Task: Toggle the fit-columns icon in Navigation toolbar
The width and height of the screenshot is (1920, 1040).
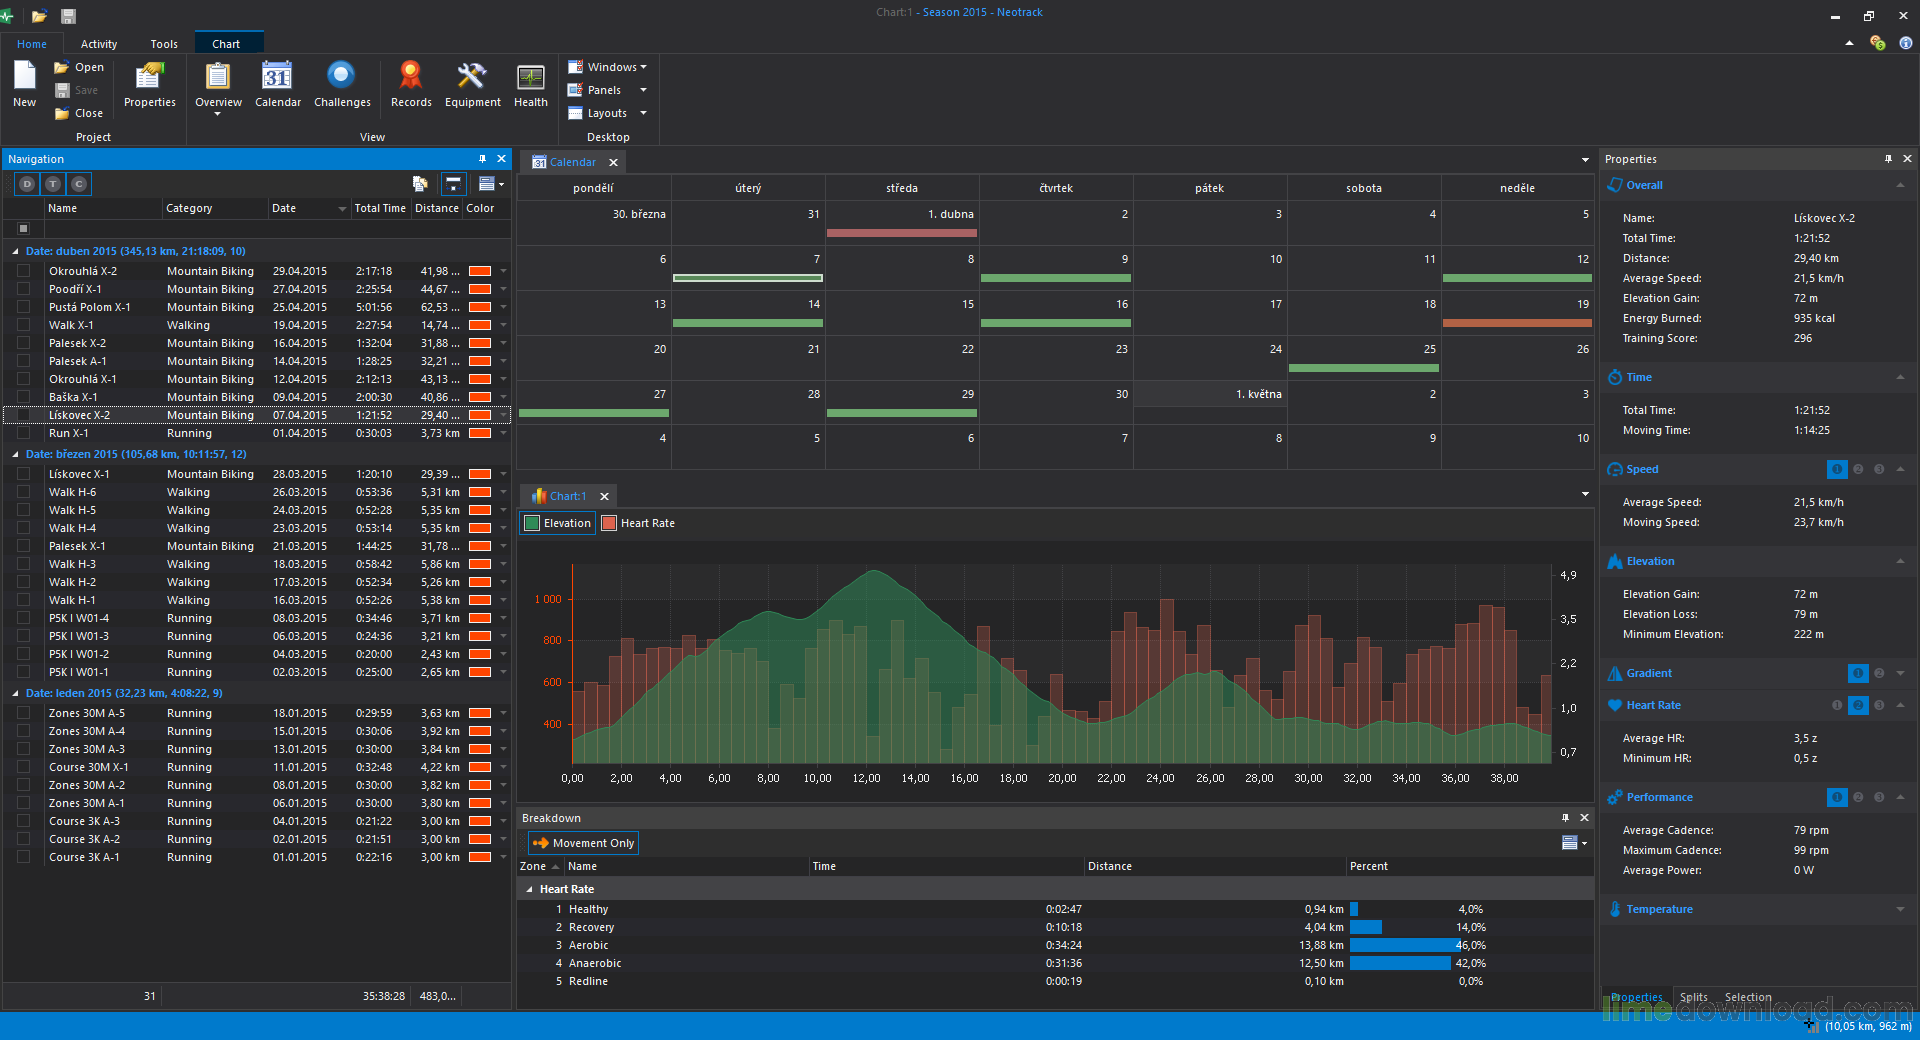Action: [453, 184]
